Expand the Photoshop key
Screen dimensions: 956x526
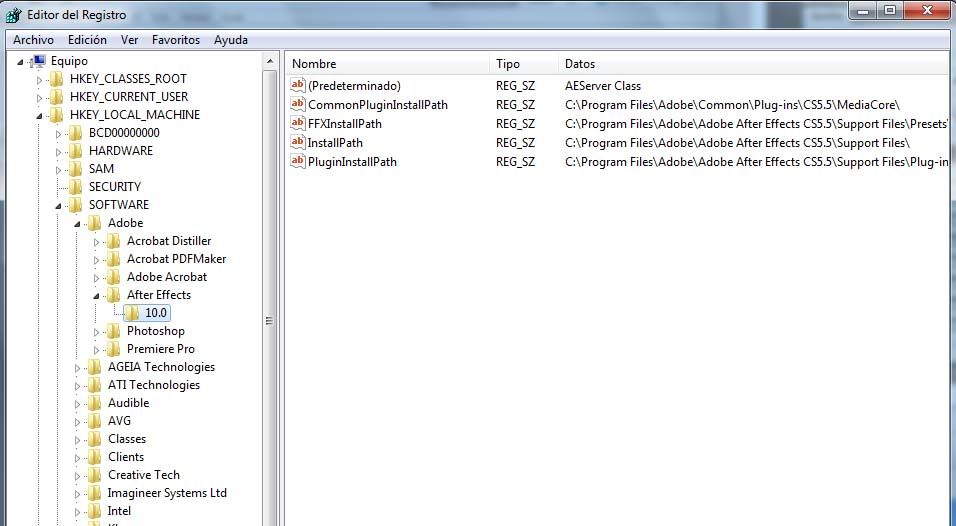tap(96, 332)
